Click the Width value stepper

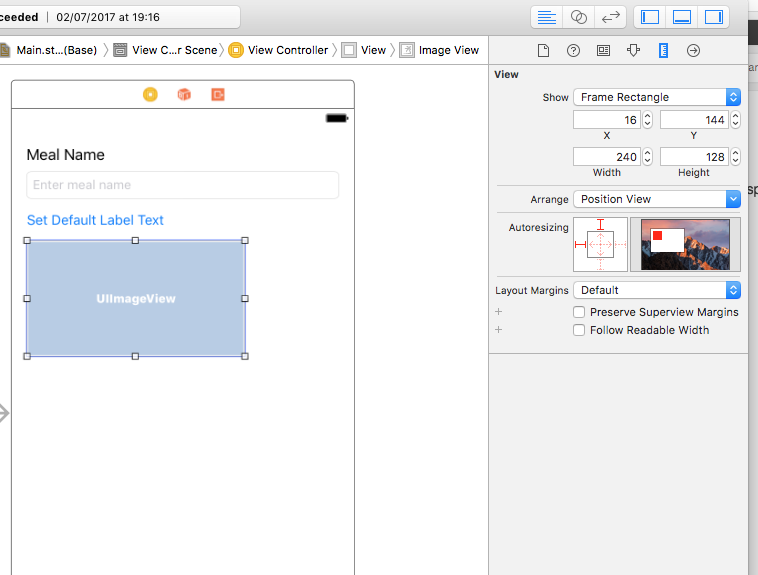647,157
